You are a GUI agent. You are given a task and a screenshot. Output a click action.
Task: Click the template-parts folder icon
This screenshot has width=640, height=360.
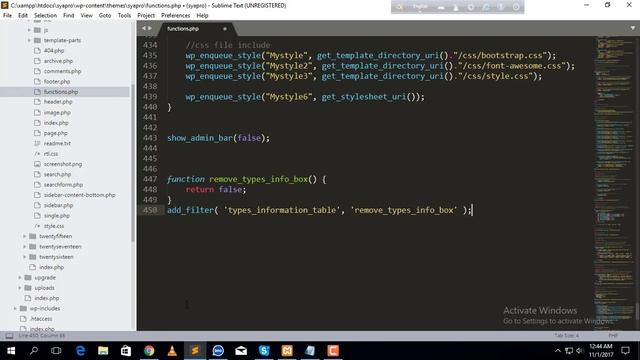37,40
